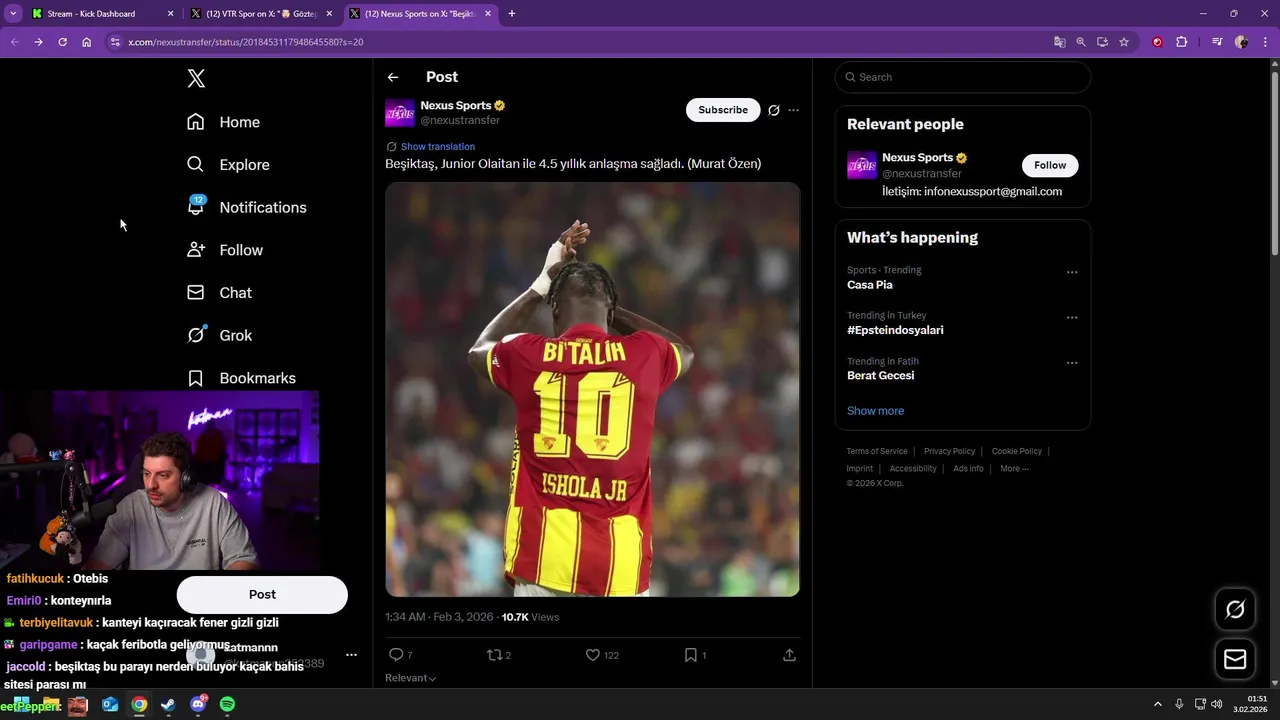Open a new browser tab
The width and height of the screenshot is (1280, 720).
pos(512,14)
